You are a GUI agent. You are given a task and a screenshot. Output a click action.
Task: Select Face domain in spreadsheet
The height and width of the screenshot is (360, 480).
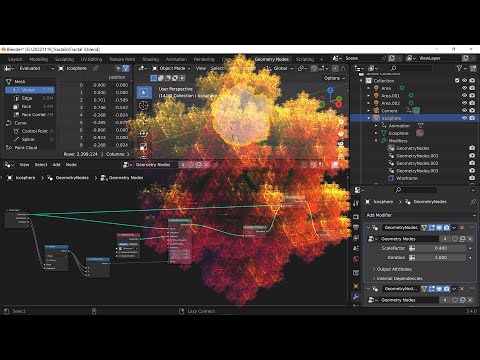(x=30, y=106)
